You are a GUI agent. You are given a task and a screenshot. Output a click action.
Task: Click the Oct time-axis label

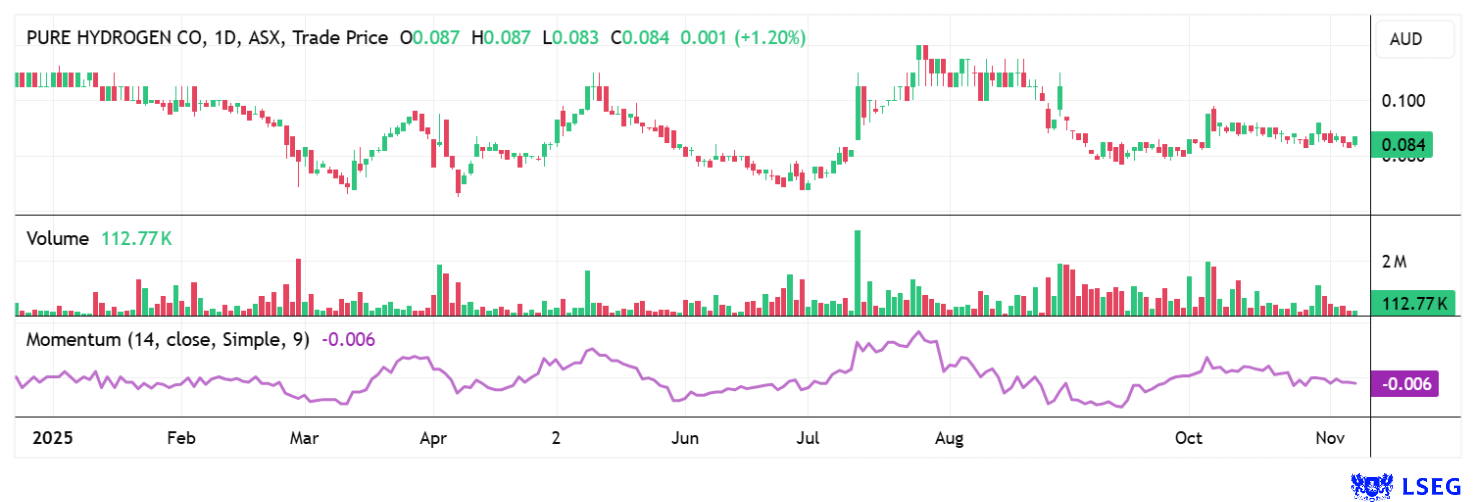[x=1188, y=439]
